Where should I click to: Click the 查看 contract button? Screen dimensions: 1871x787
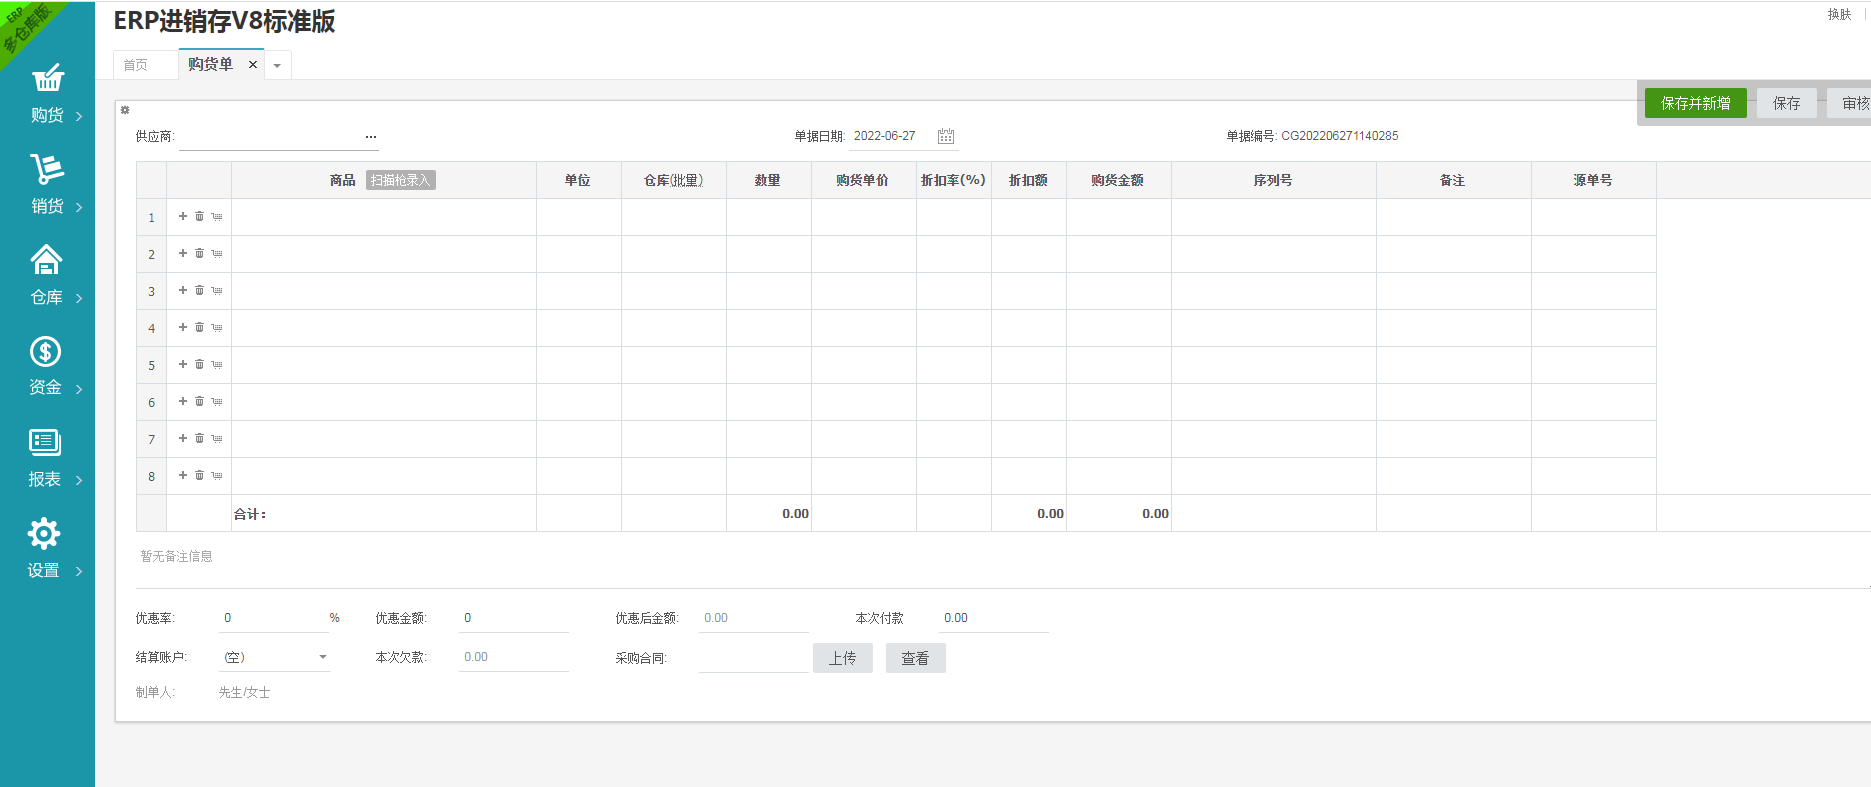coord(916,658)
